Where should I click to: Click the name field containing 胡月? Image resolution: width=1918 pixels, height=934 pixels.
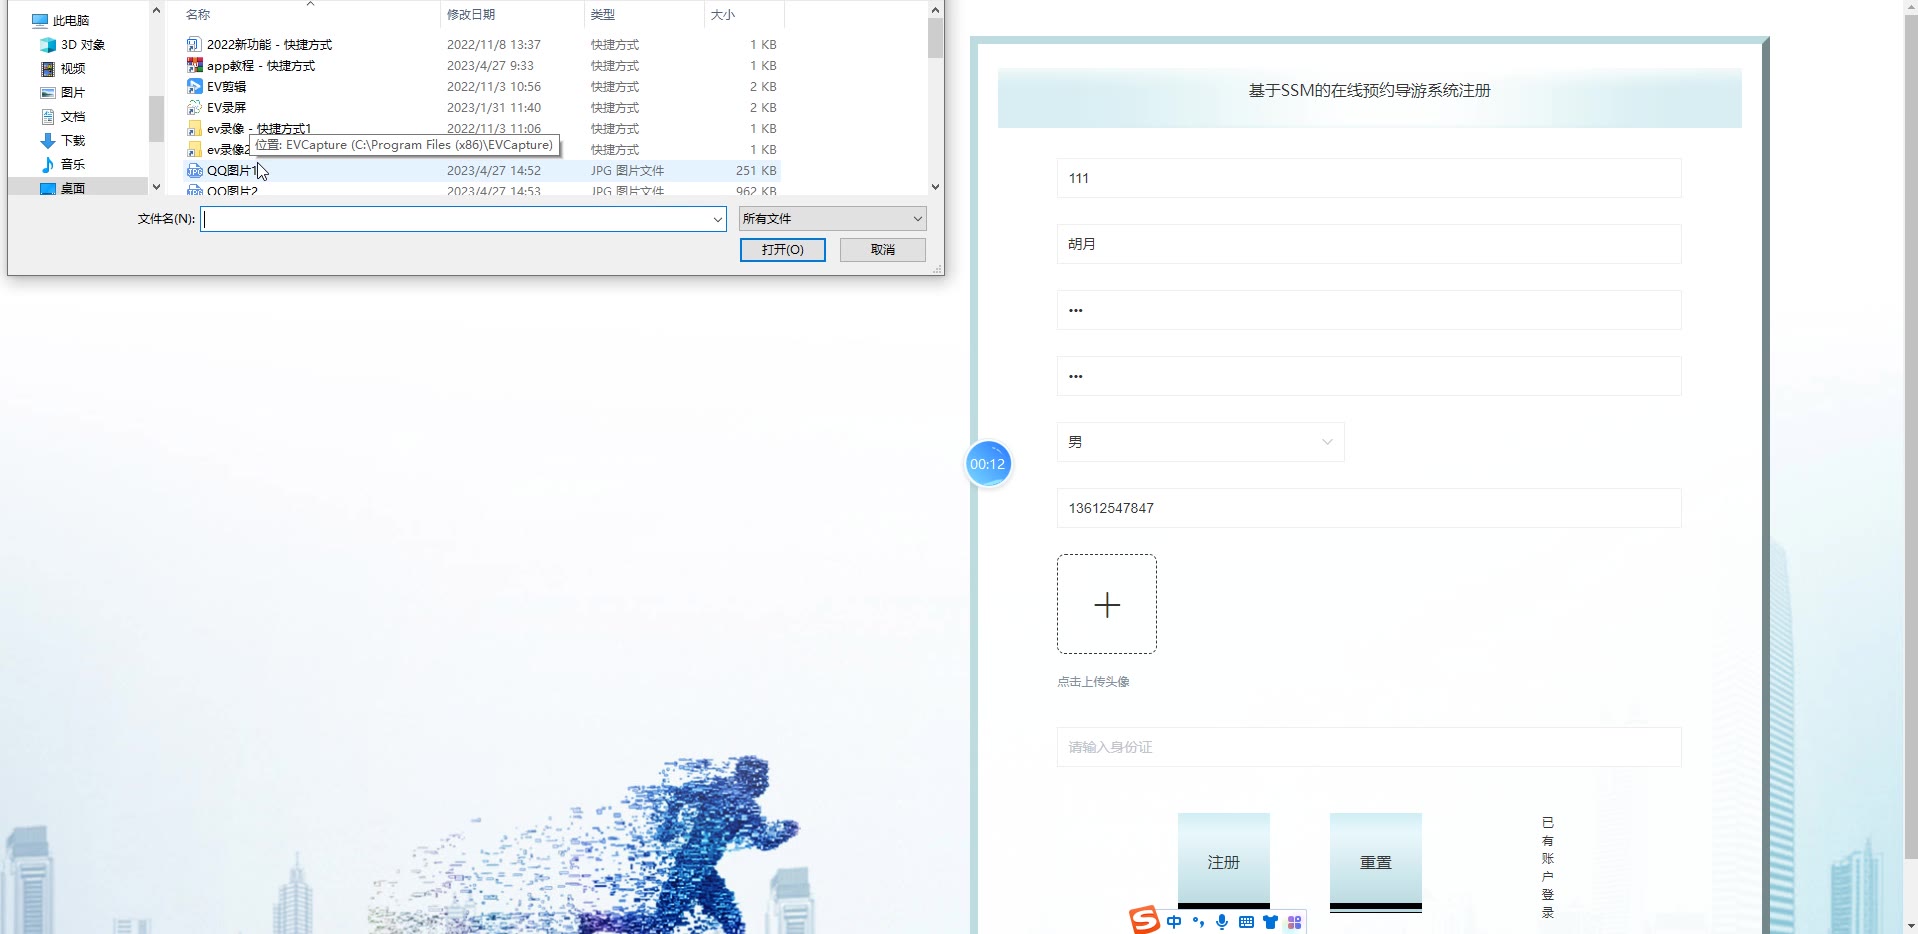(1368, 244)
